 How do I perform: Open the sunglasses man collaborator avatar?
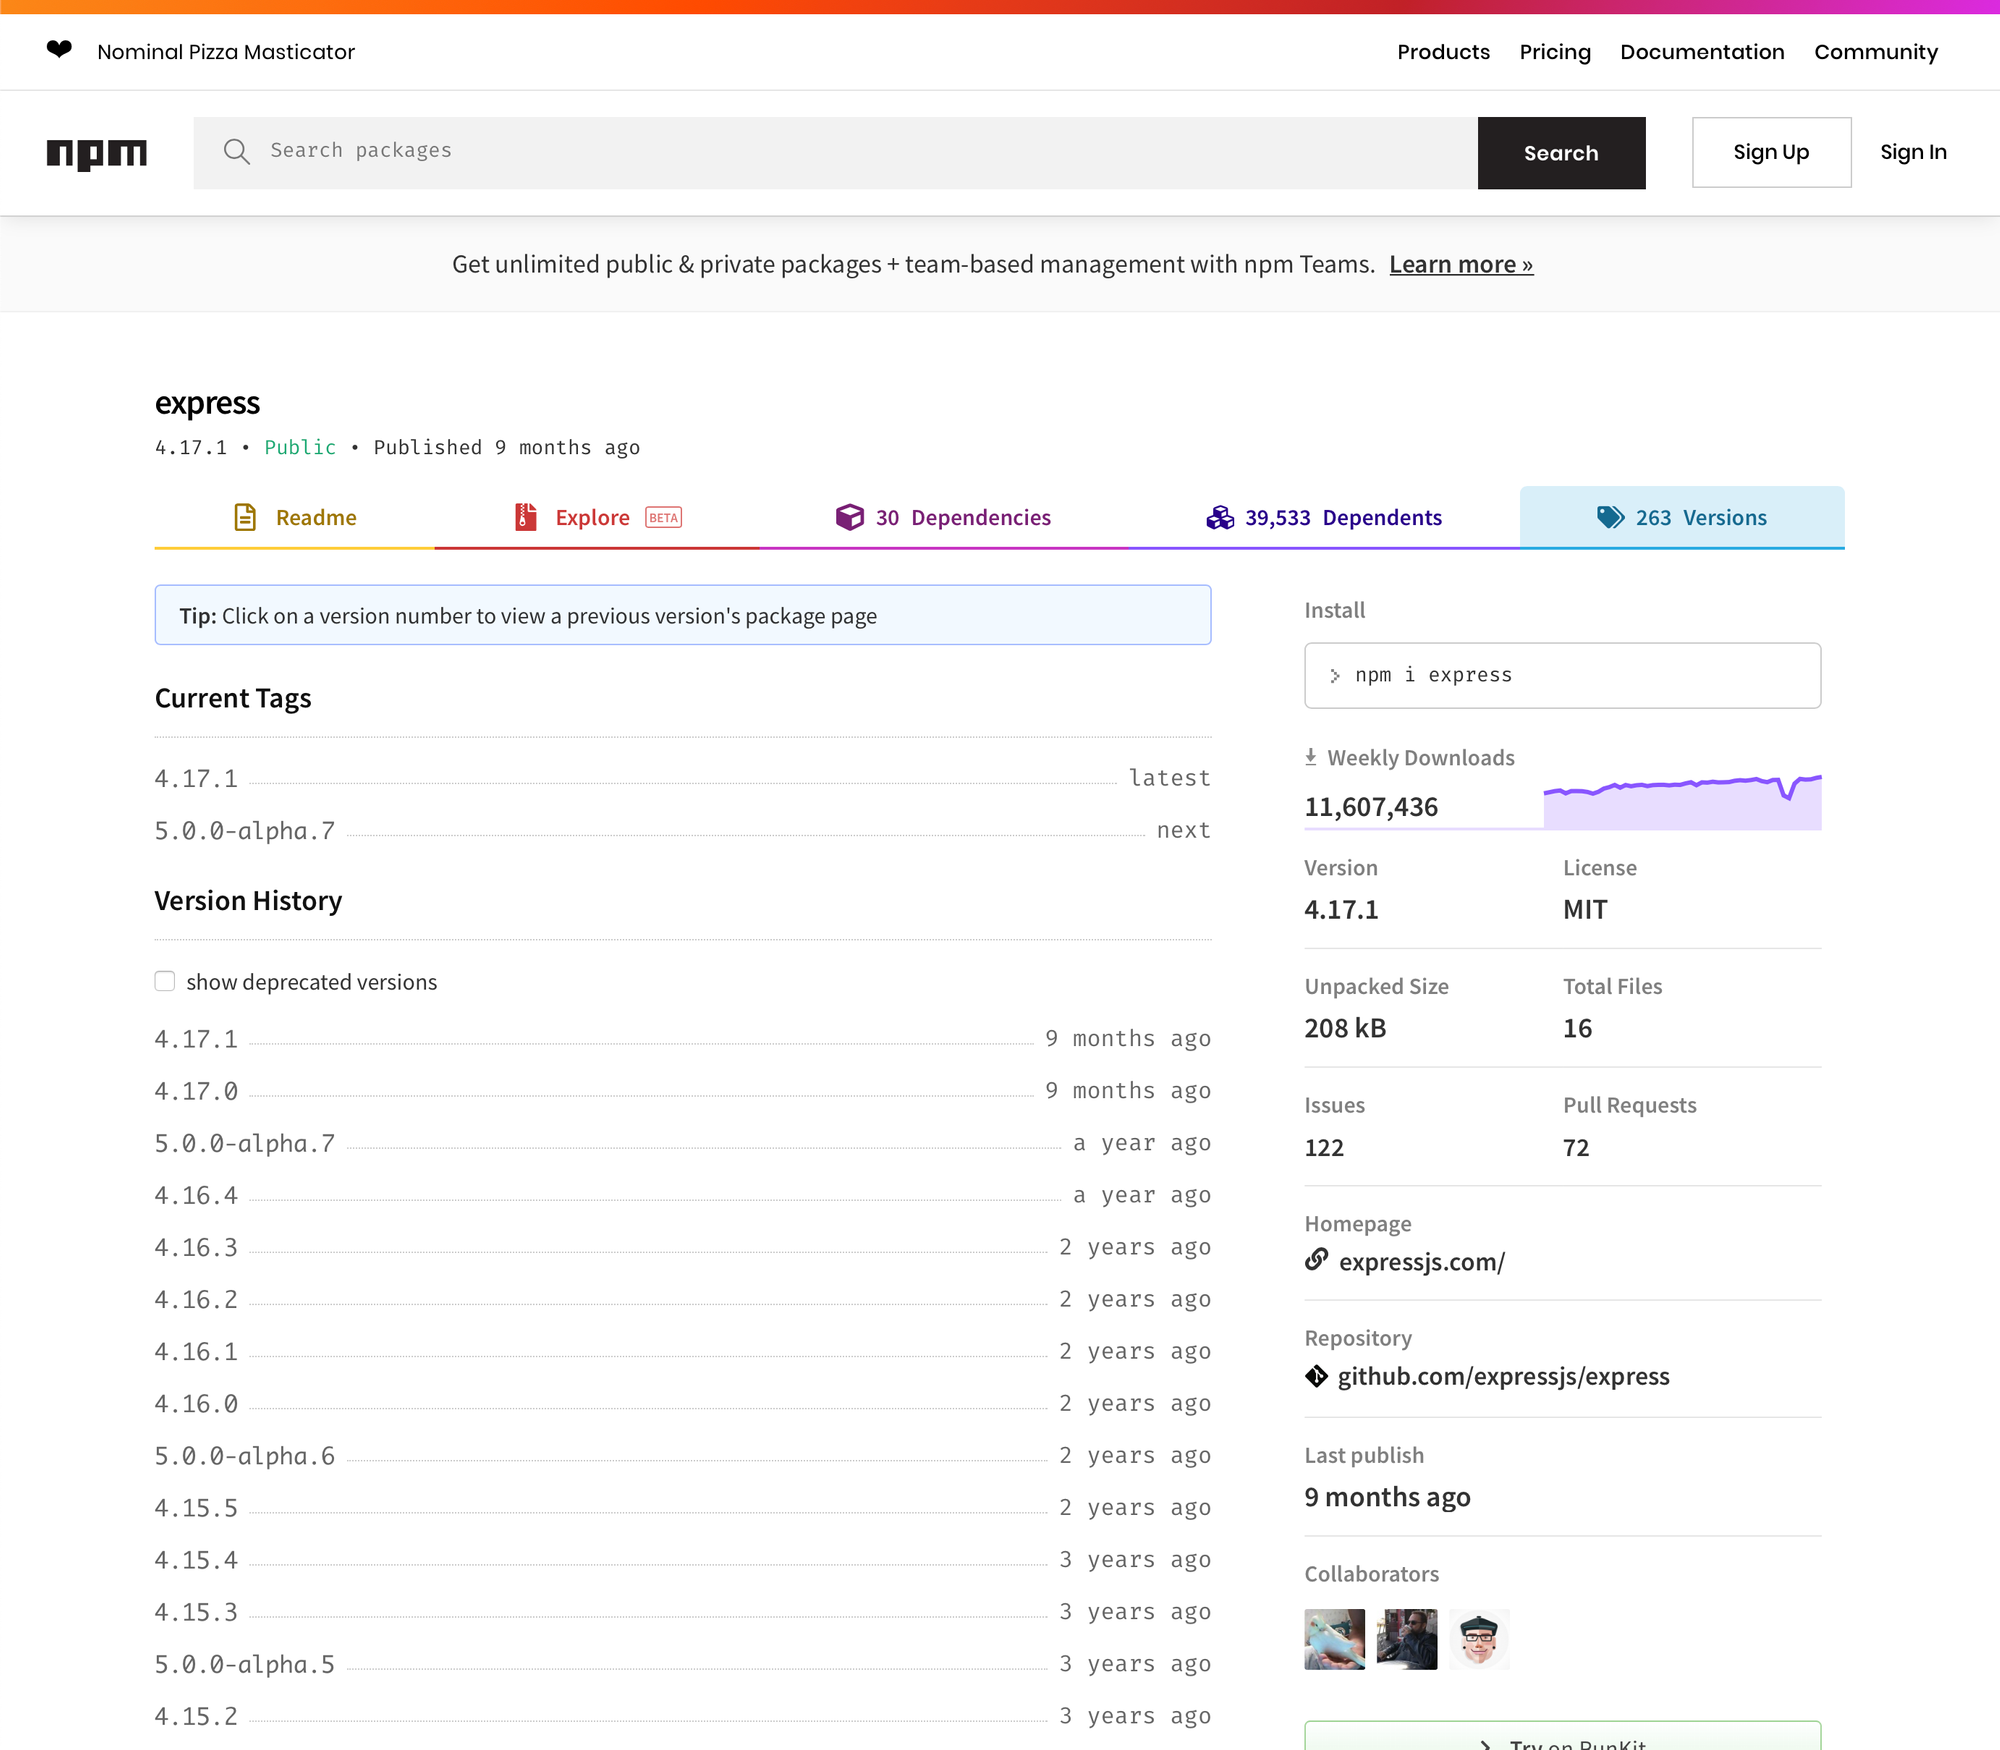[1407, 1639]
